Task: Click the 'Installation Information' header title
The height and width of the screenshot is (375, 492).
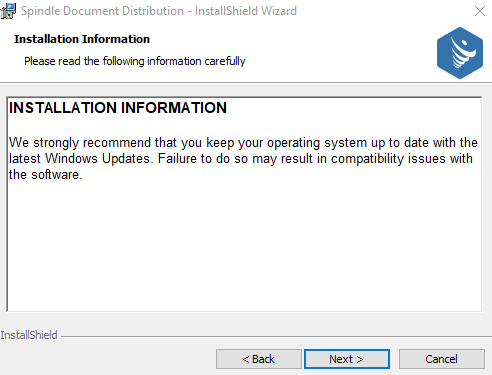Action: coord(82,39)
